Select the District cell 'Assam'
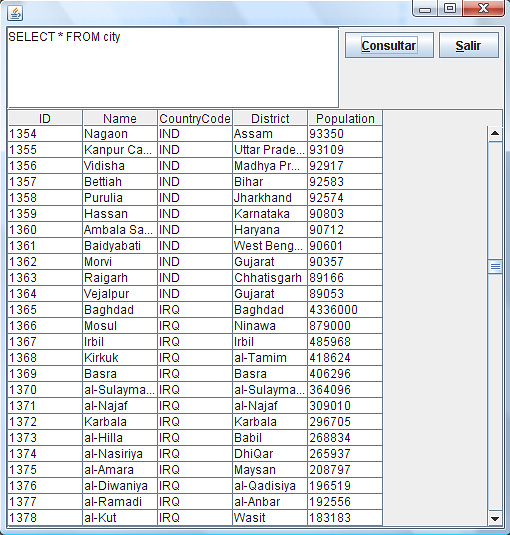The image size is (510, 535). pyautogui.click(x=270, y=134)
